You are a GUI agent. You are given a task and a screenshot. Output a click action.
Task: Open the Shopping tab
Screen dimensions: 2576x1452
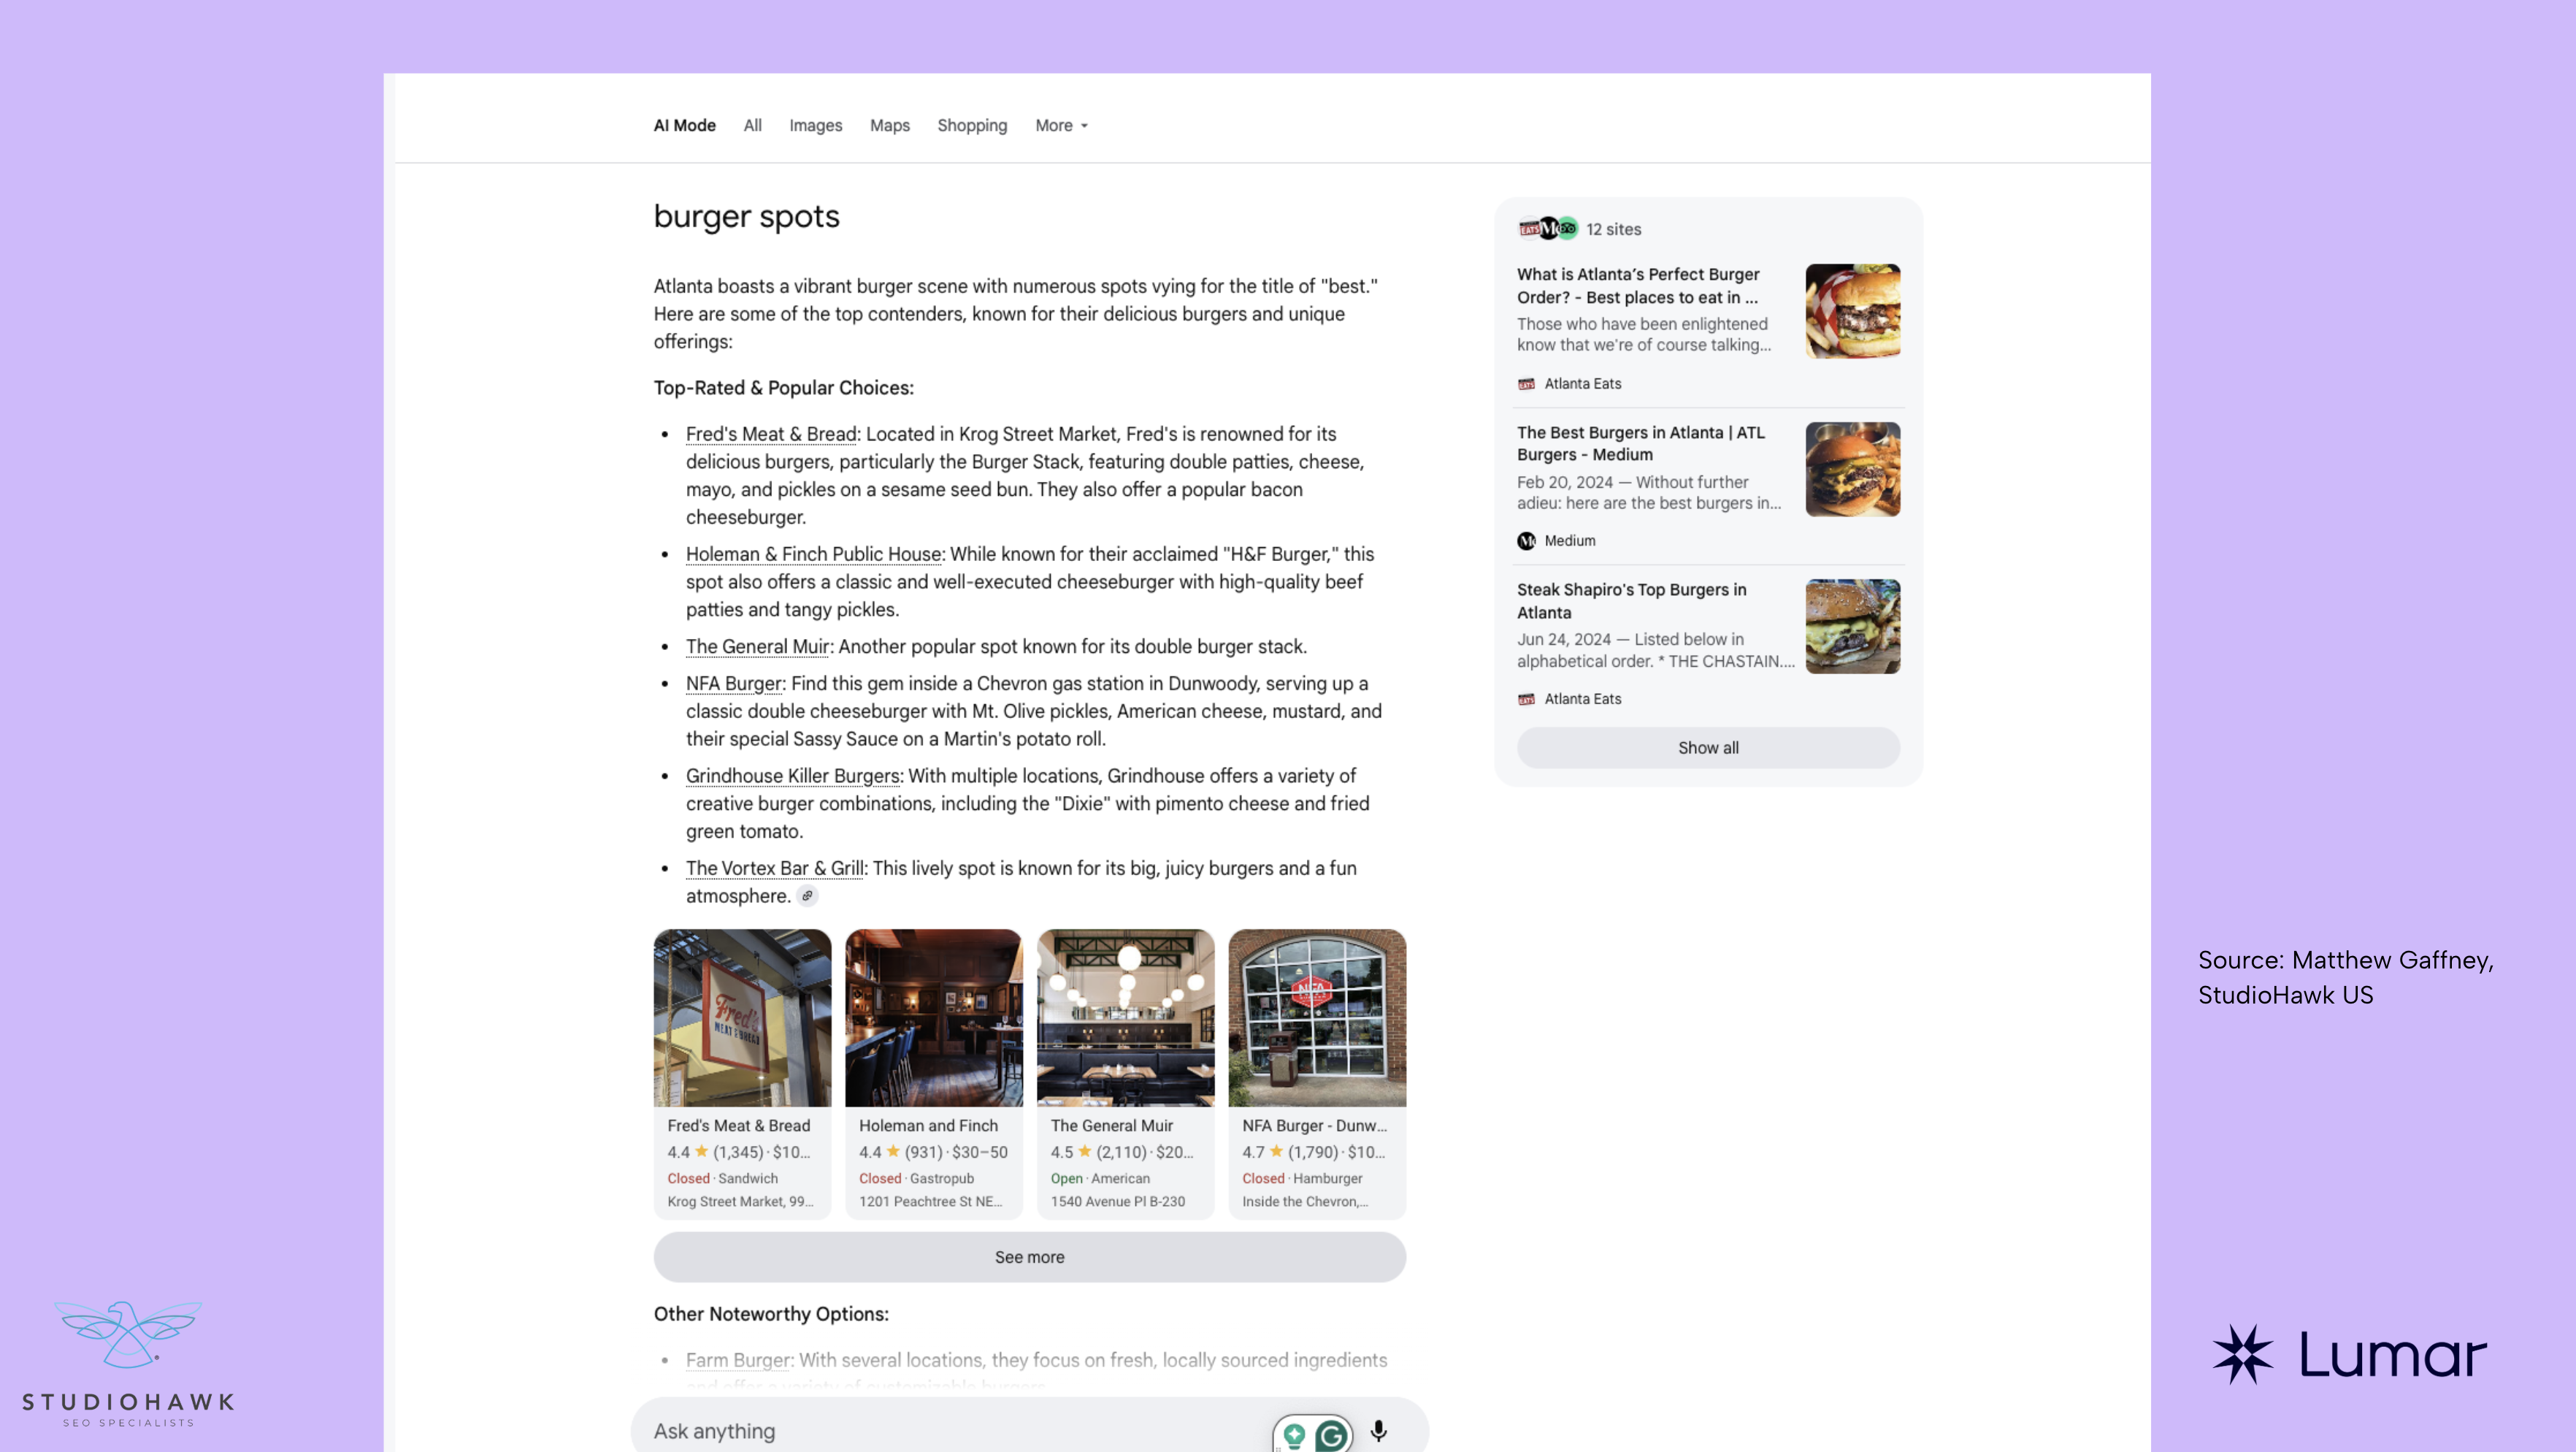pos(972,125)
